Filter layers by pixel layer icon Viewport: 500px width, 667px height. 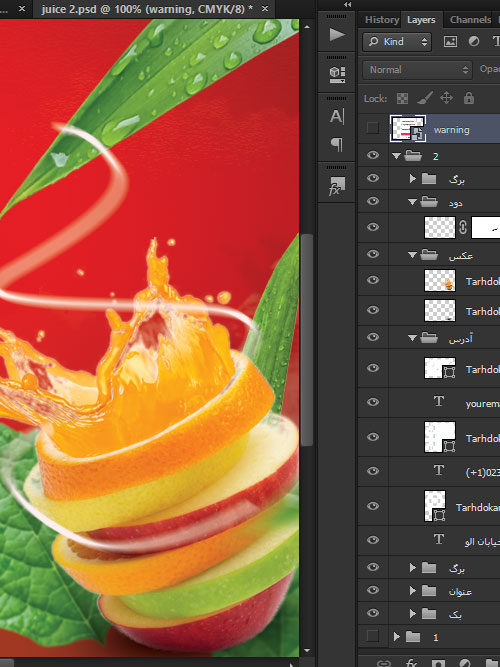450,41
